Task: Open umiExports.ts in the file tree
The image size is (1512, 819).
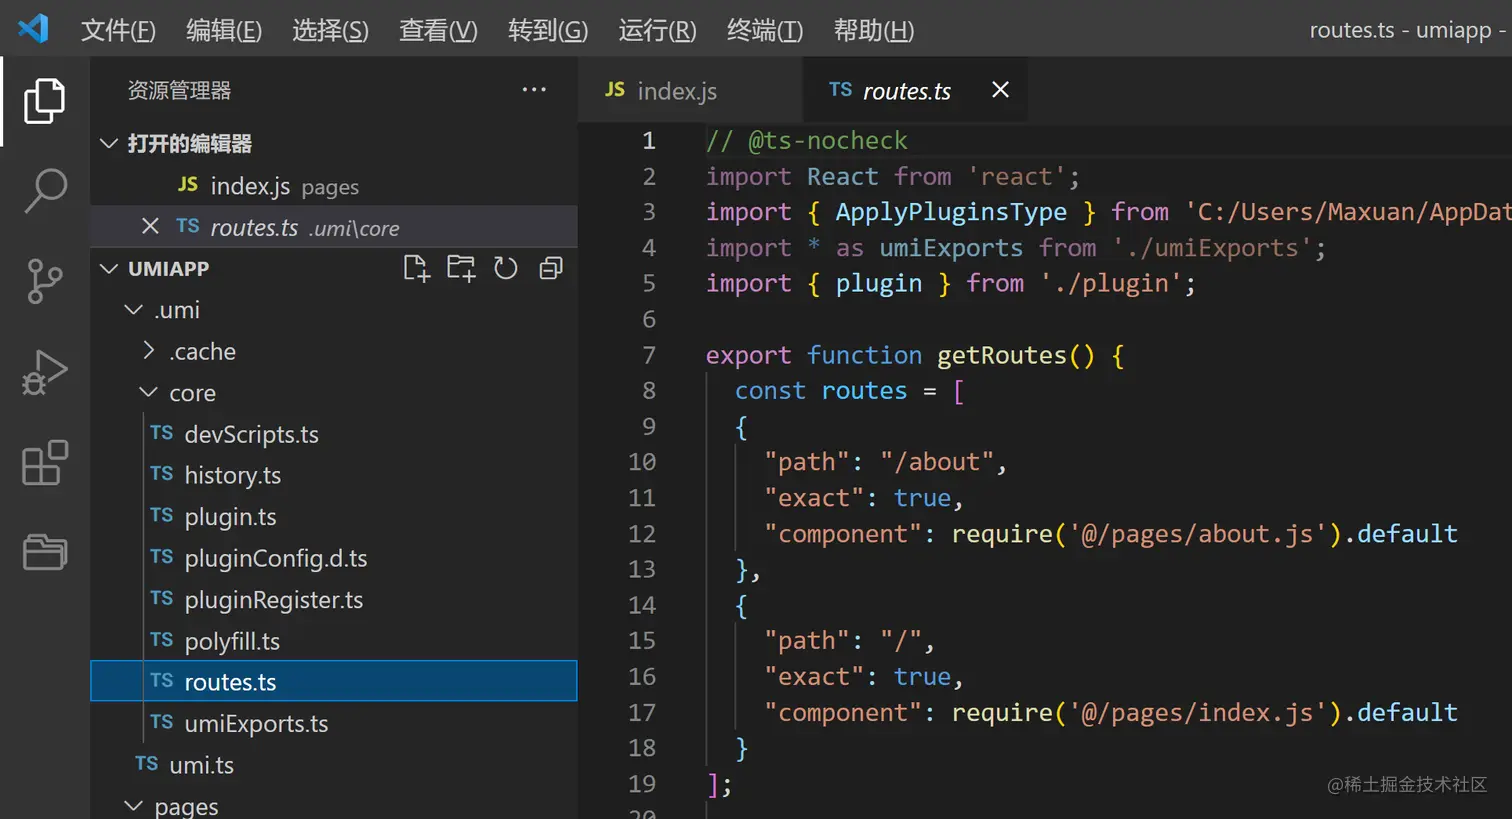Action: pyautogui.click(x=334, y=724)
